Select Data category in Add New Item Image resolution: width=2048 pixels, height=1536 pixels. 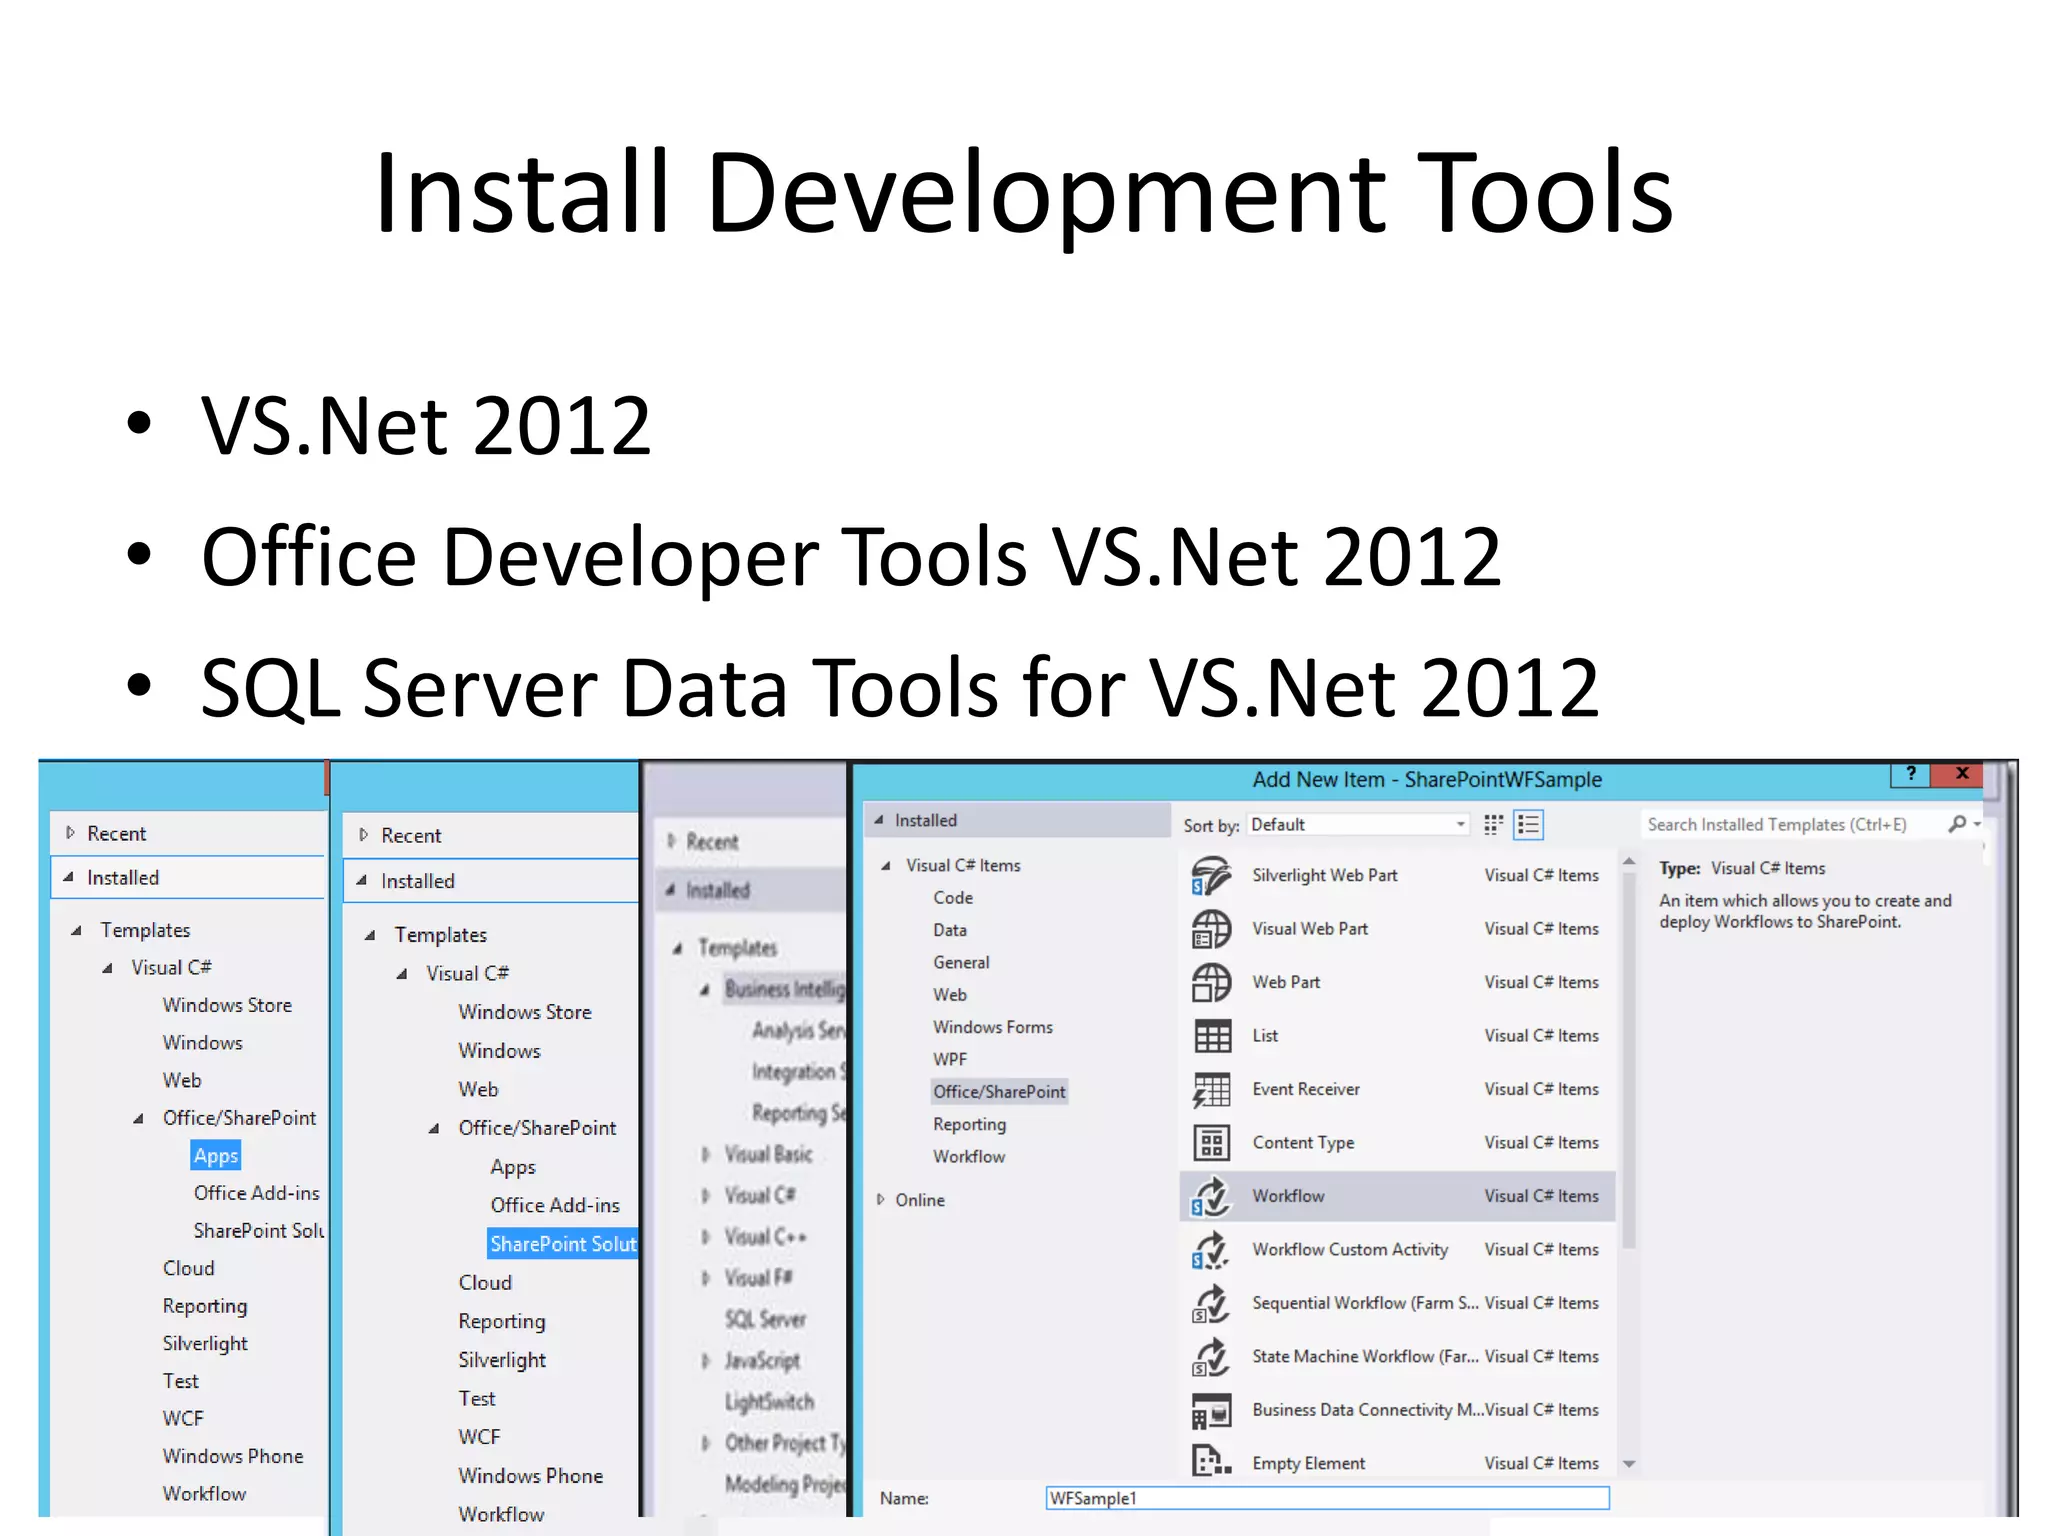(950, 930)
